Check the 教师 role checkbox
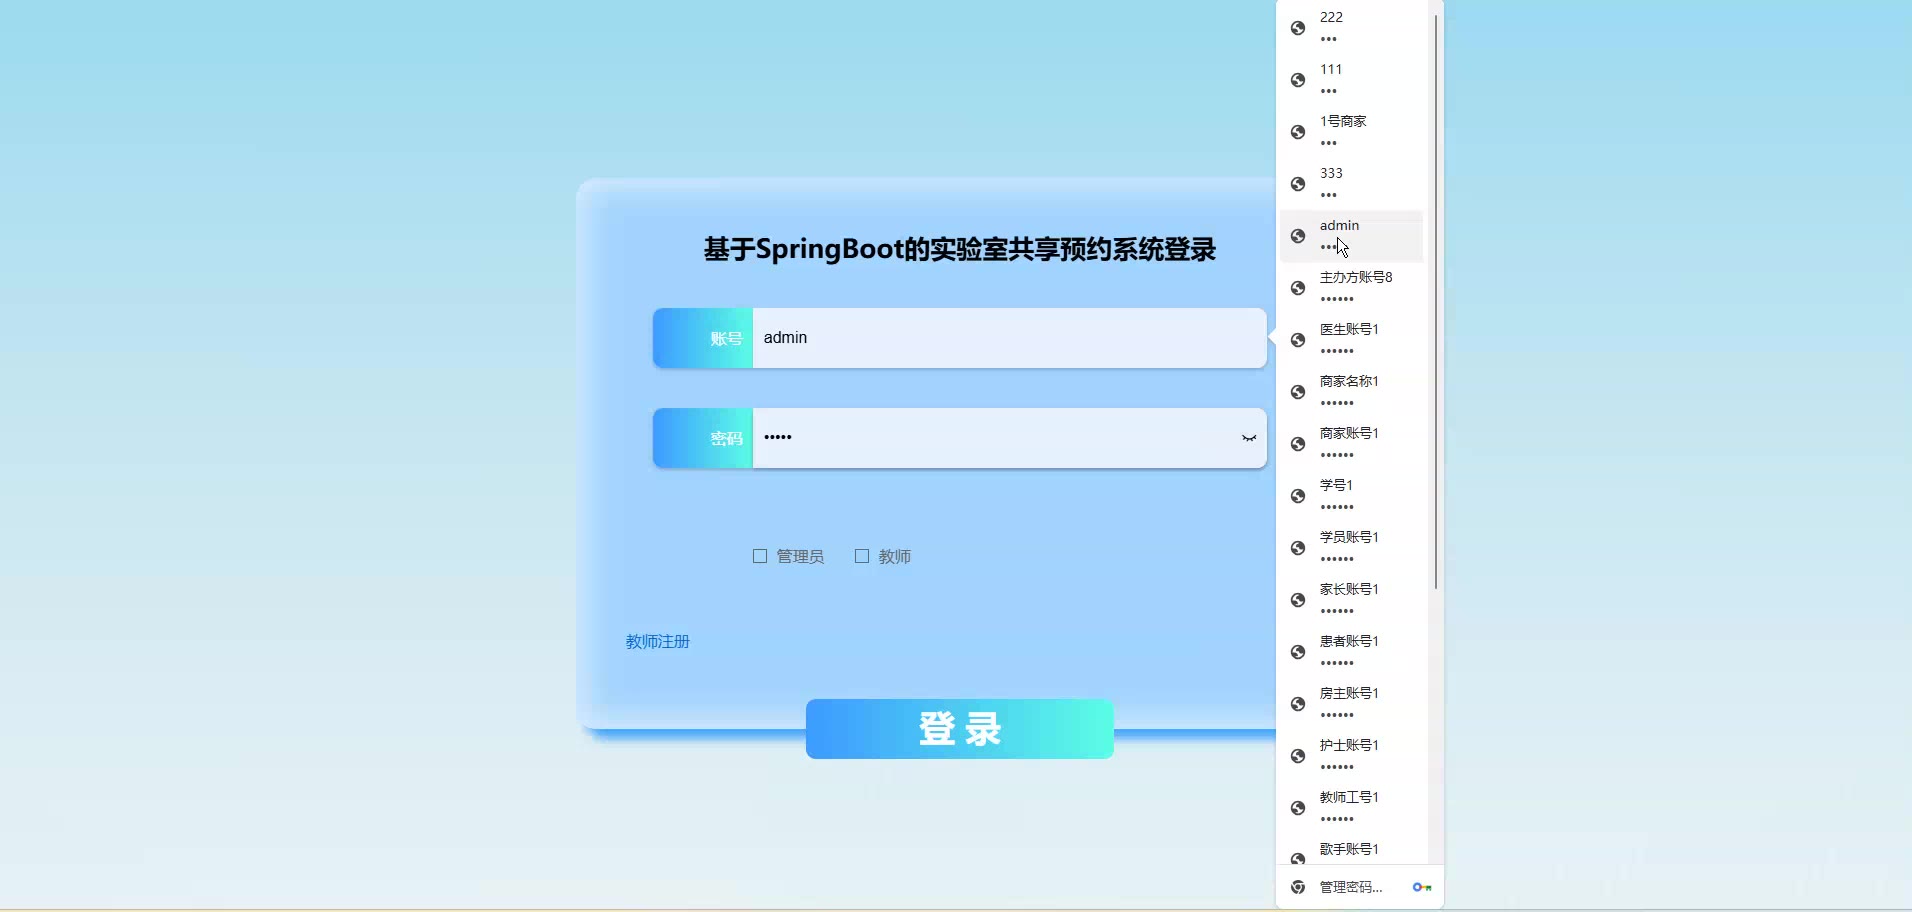1912x912 pixels. (x=862, y=556)
